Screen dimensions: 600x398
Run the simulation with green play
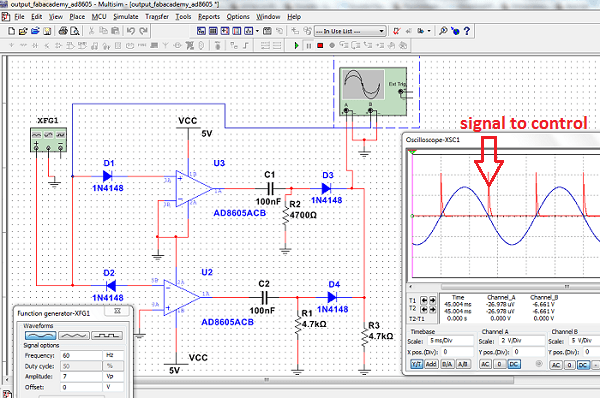pos(297,46)
